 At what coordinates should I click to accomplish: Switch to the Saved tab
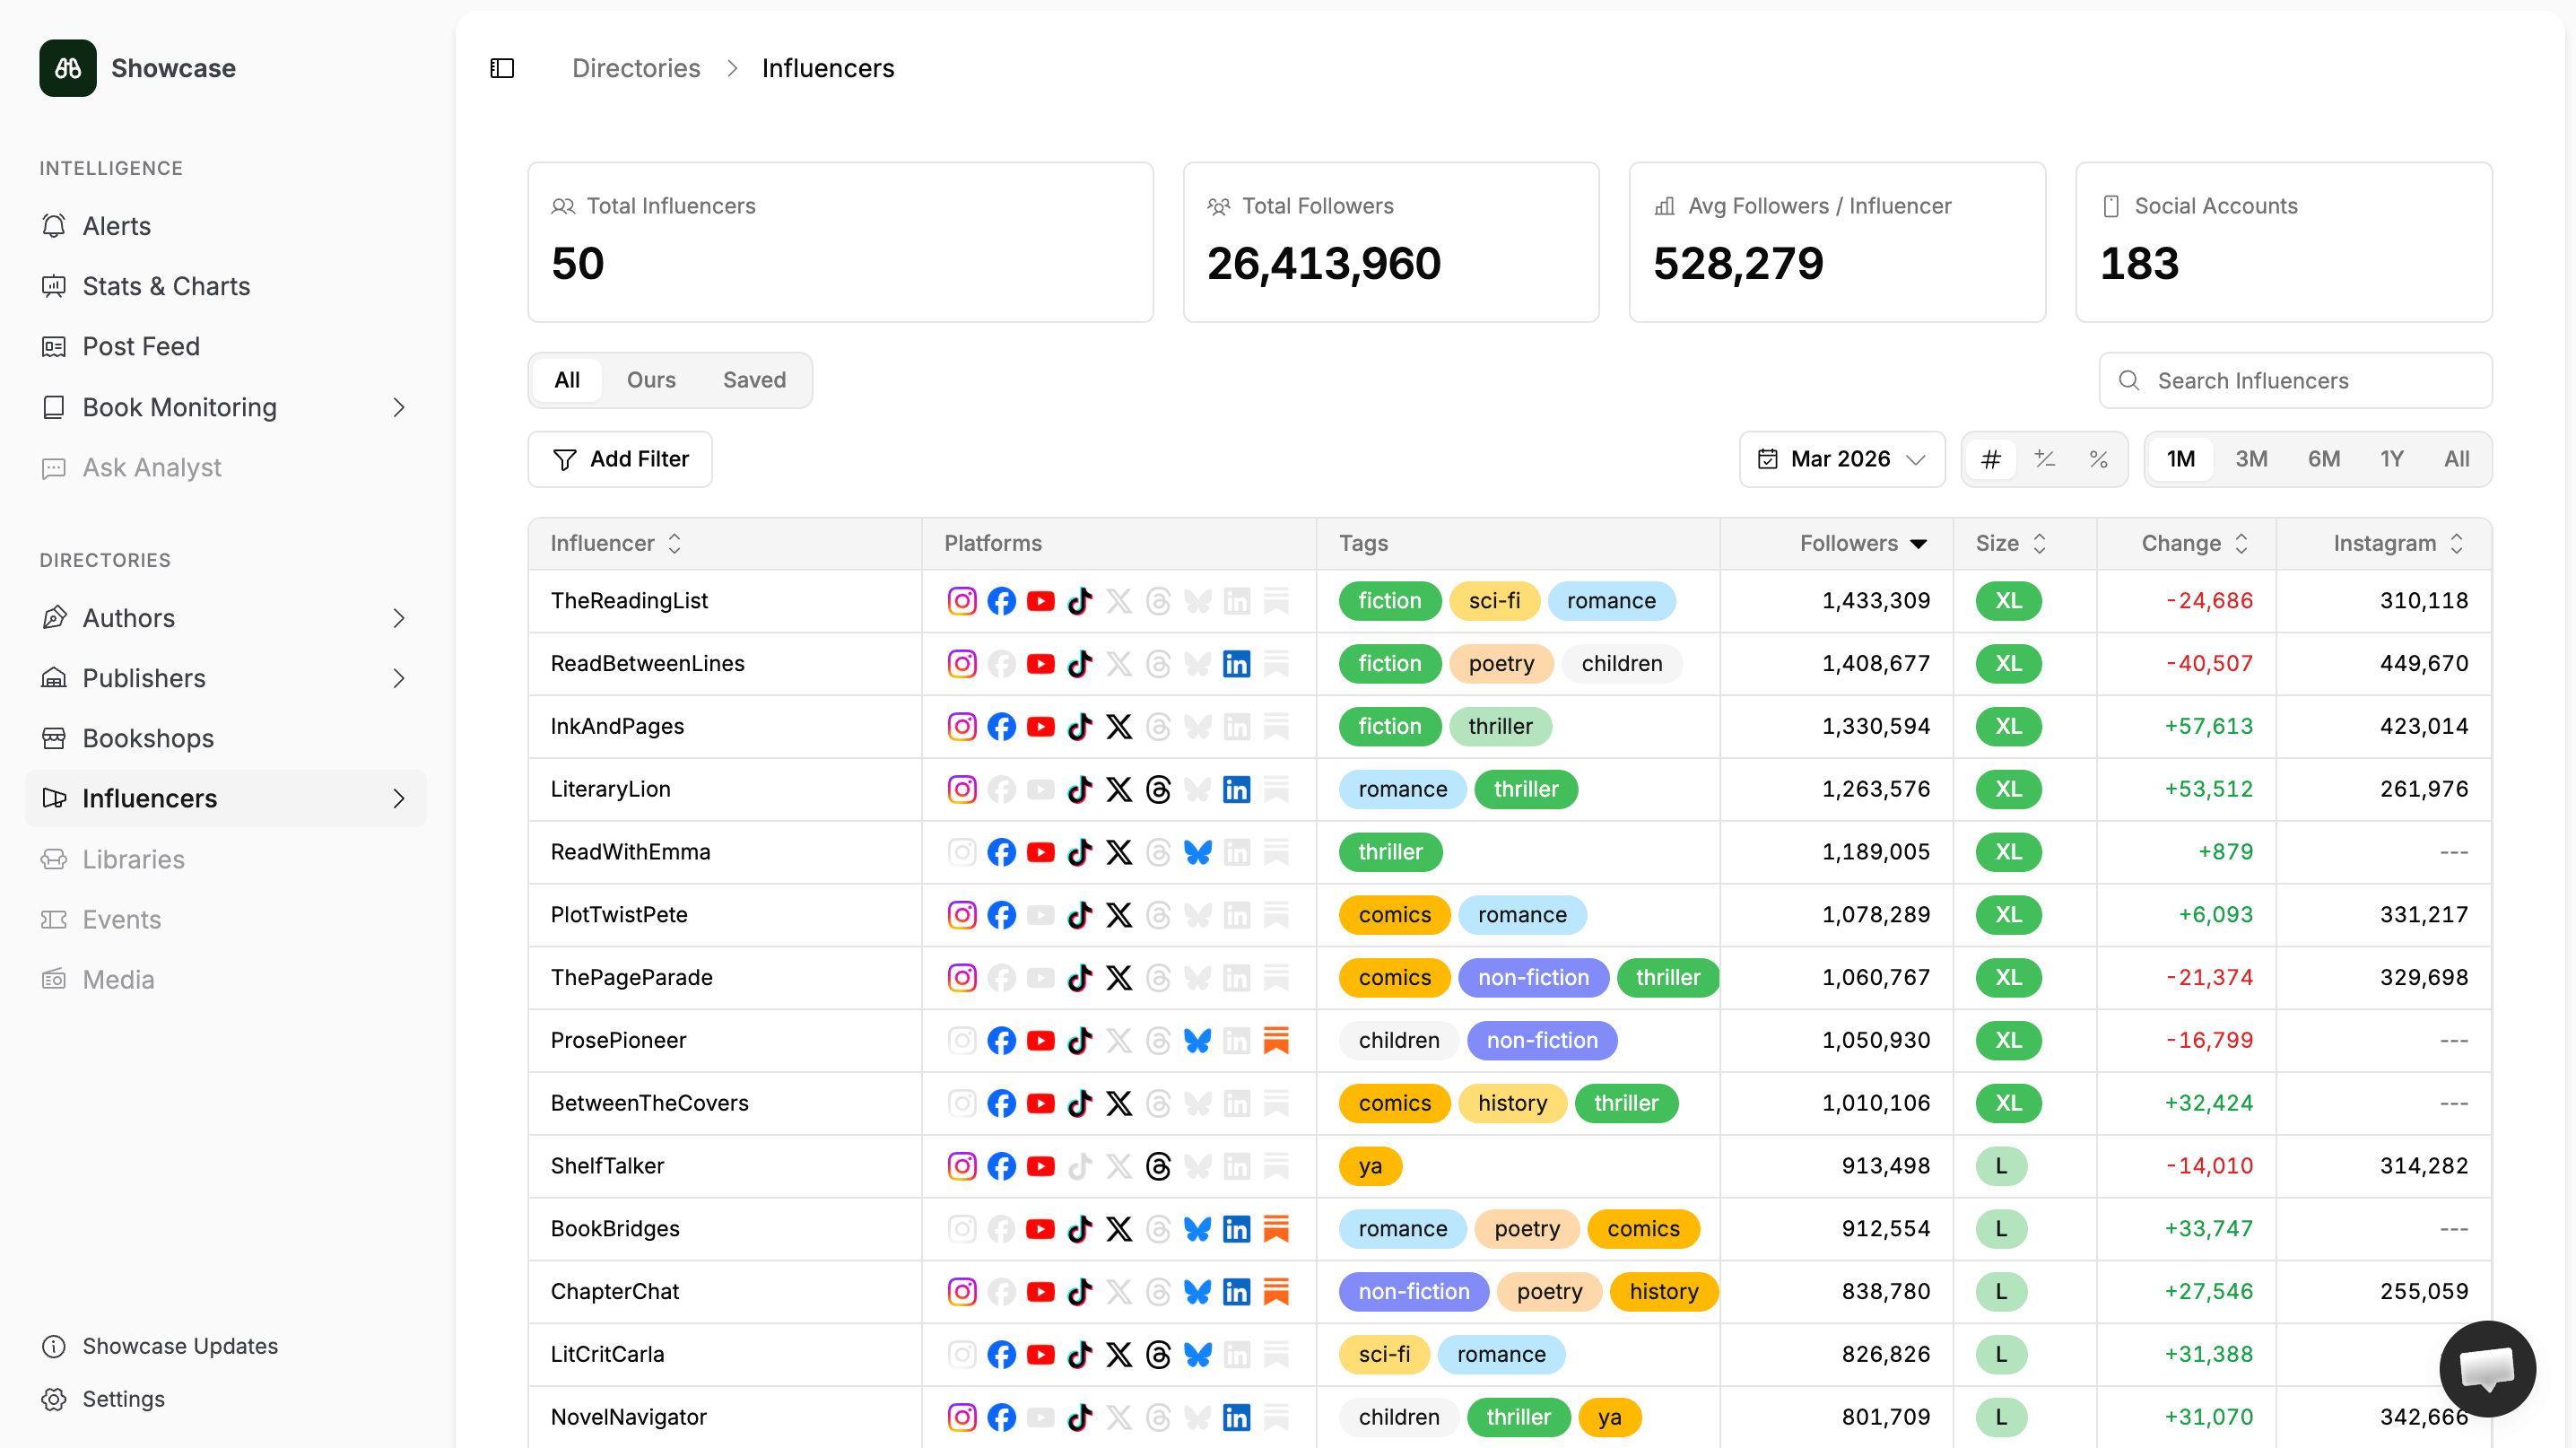coord(754,380)
